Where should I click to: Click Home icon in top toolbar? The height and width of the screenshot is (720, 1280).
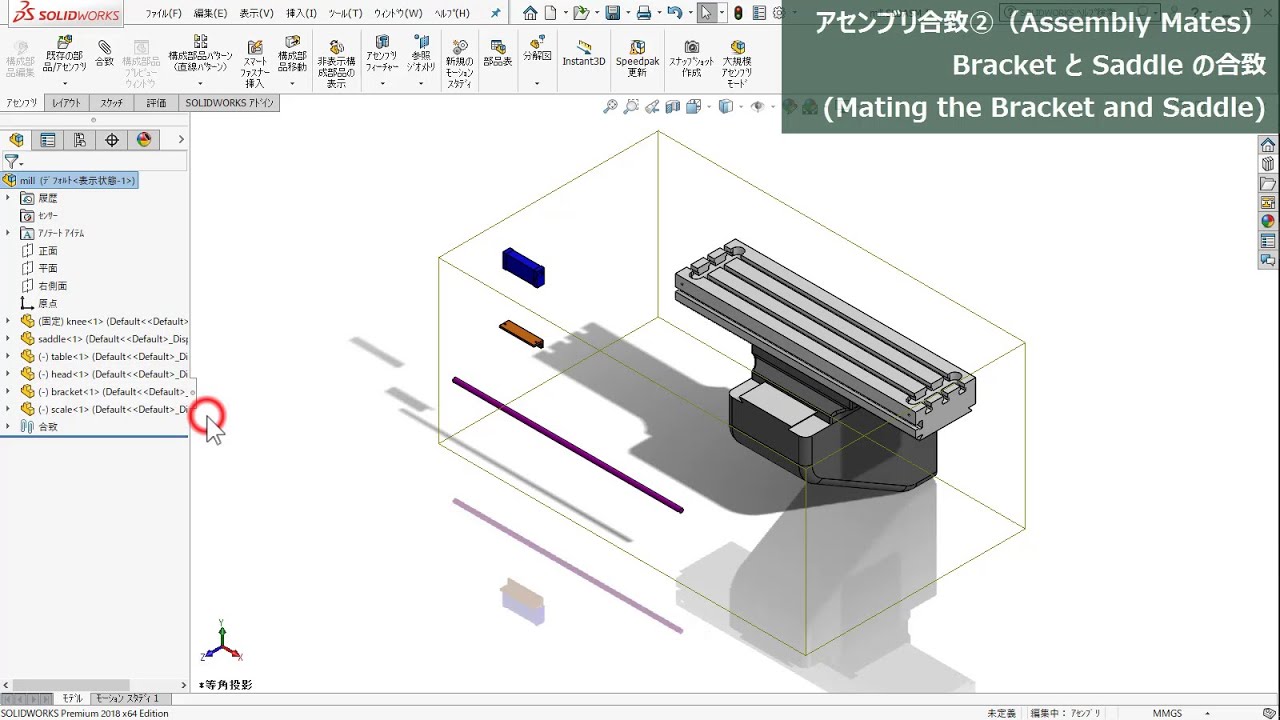(530, 13)
